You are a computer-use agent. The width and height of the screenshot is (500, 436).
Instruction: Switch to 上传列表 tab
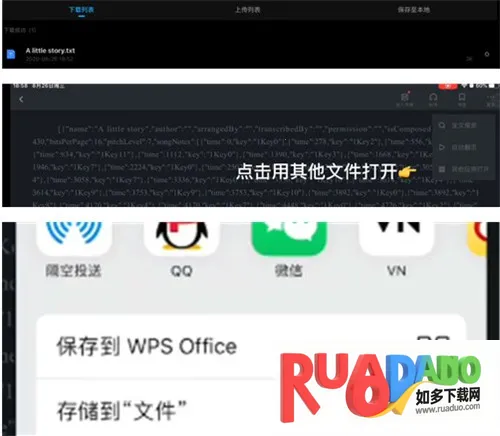coord(247,10)
